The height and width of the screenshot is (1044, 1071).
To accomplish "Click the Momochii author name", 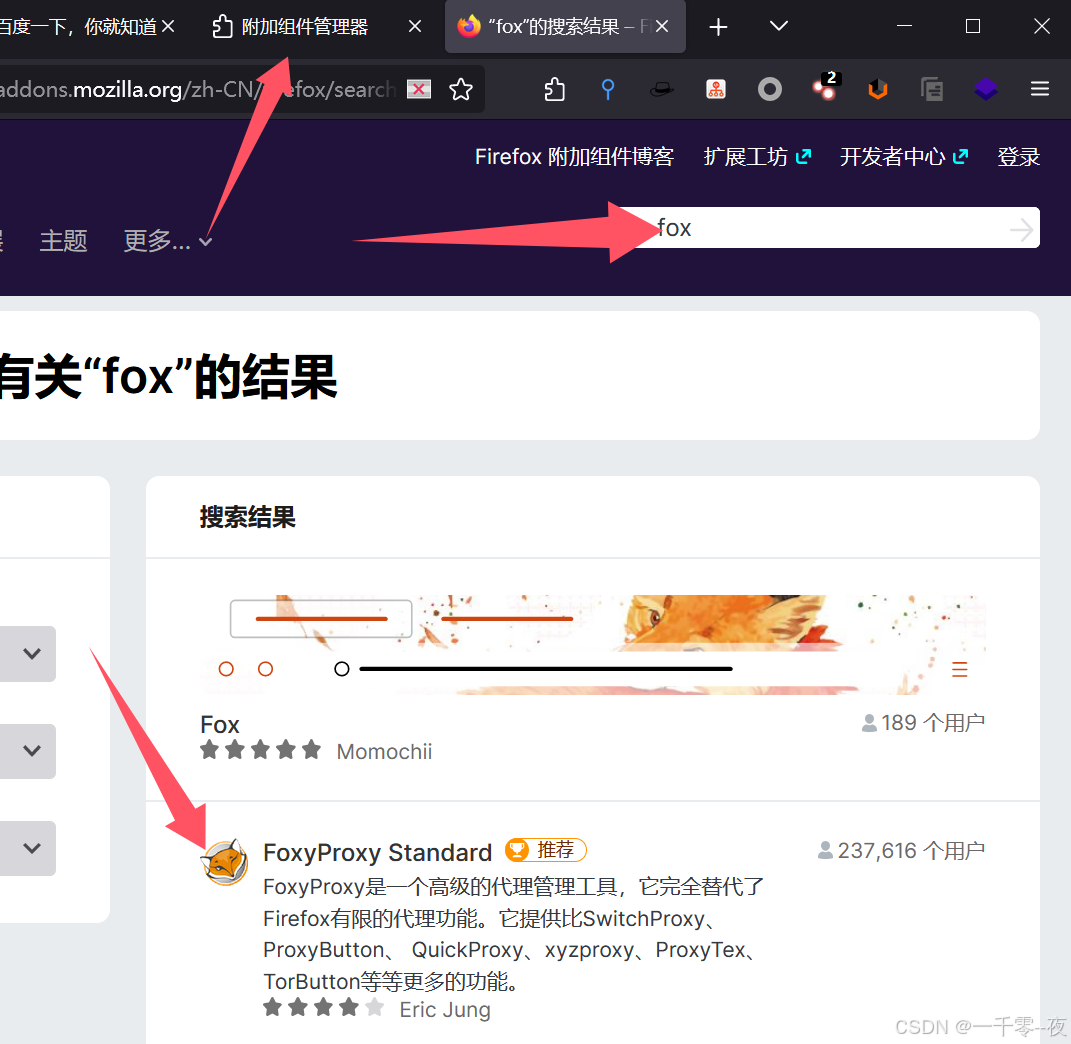I will 384,752.
